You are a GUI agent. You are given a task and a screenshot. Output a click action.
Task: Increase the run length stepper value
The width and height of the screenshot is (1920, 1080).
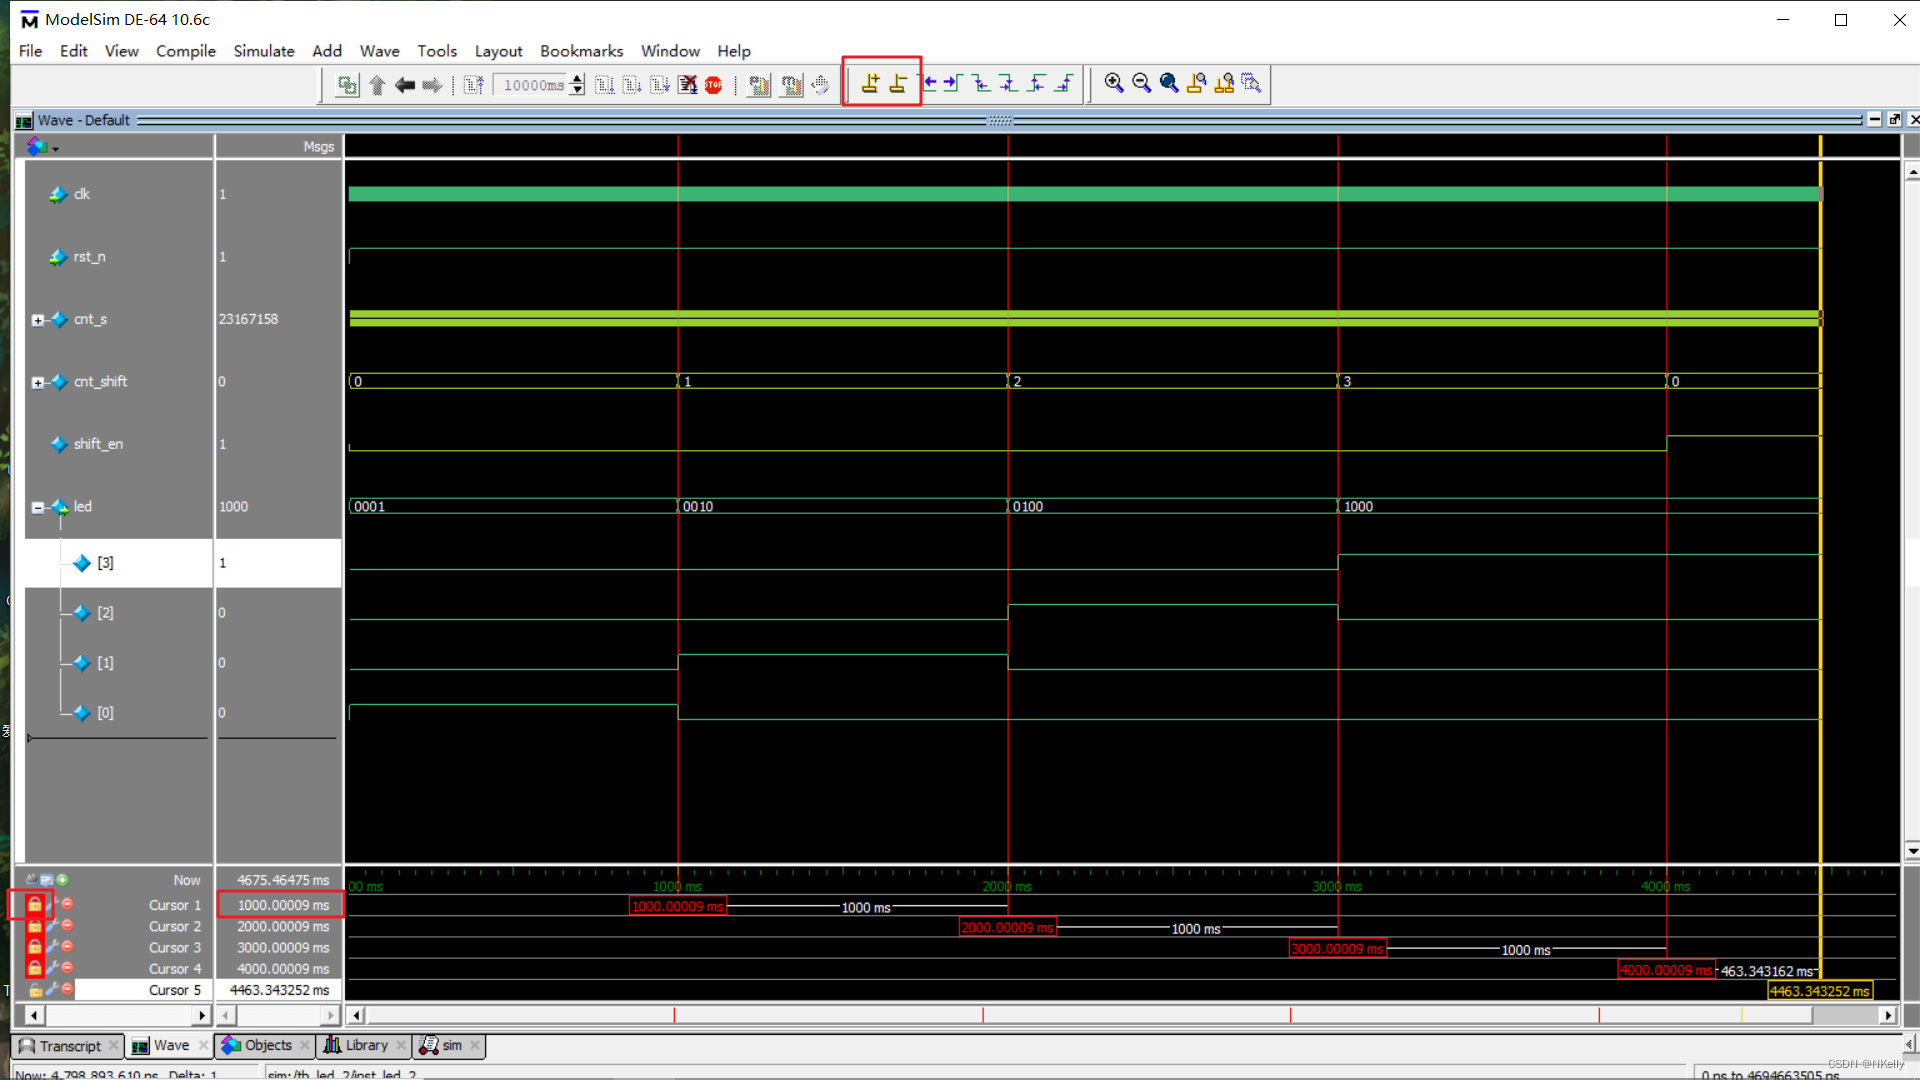pos(577,79)
